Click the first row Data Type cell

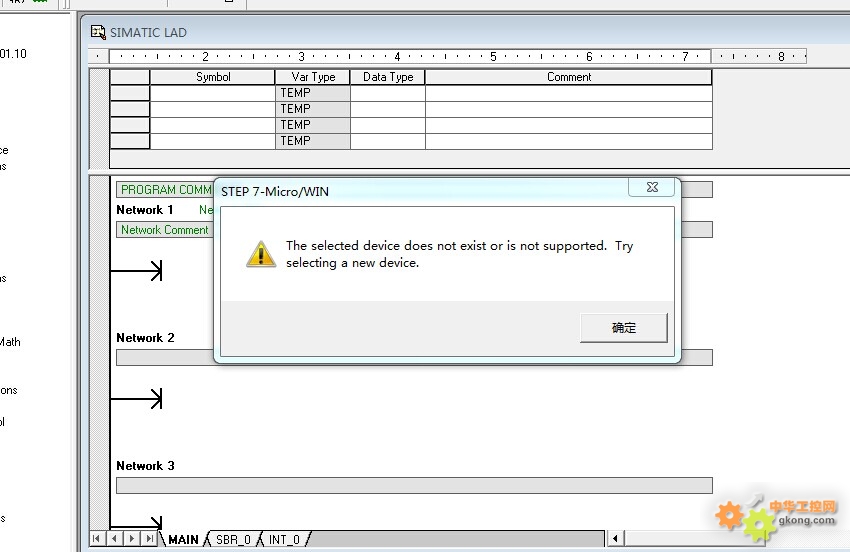[388, 93]
